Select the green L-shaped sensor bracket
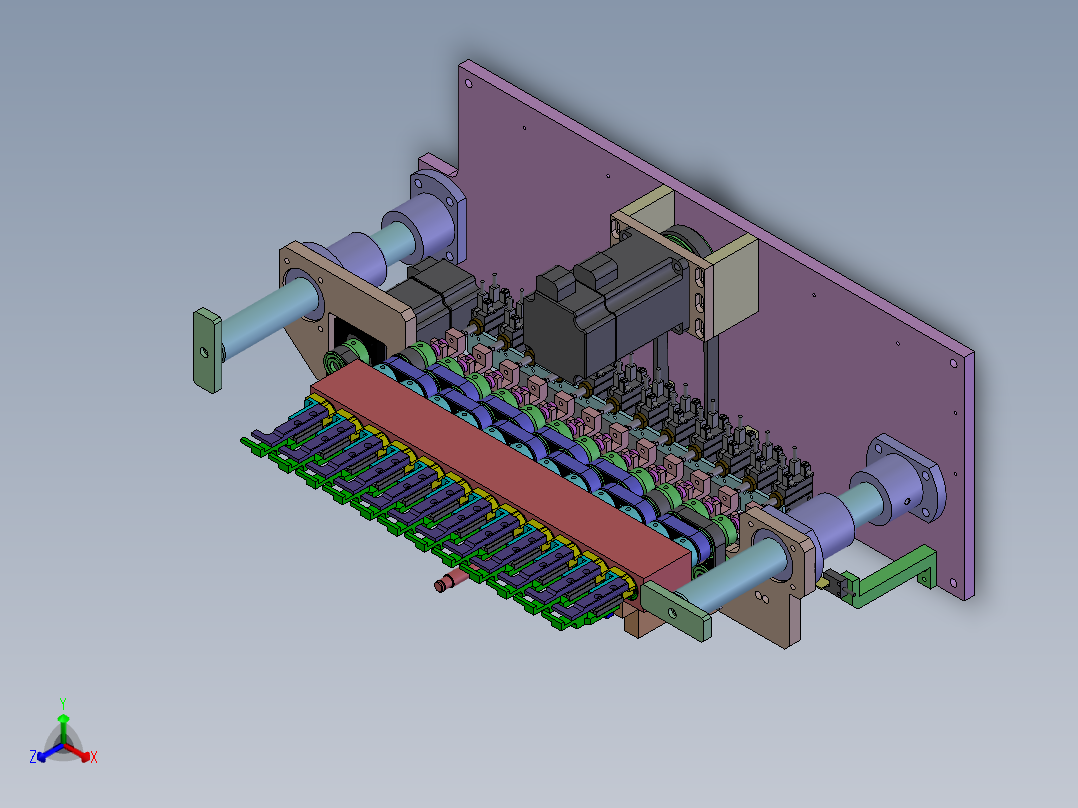 (894, 576)
